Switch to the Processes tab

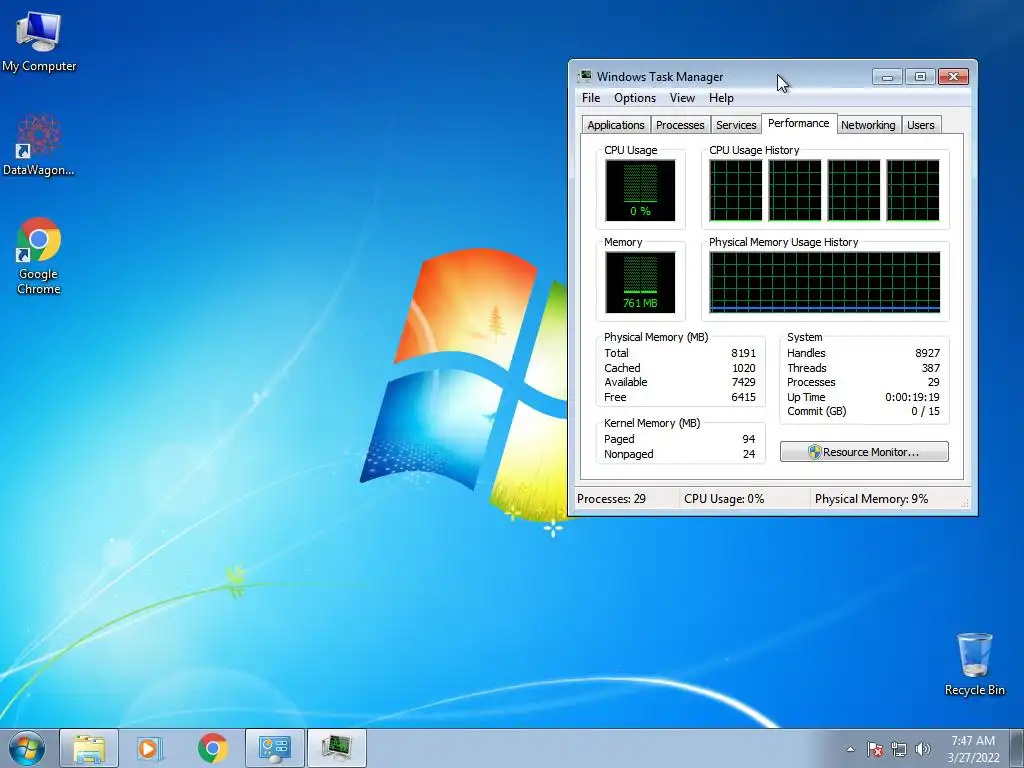point(680,125)
